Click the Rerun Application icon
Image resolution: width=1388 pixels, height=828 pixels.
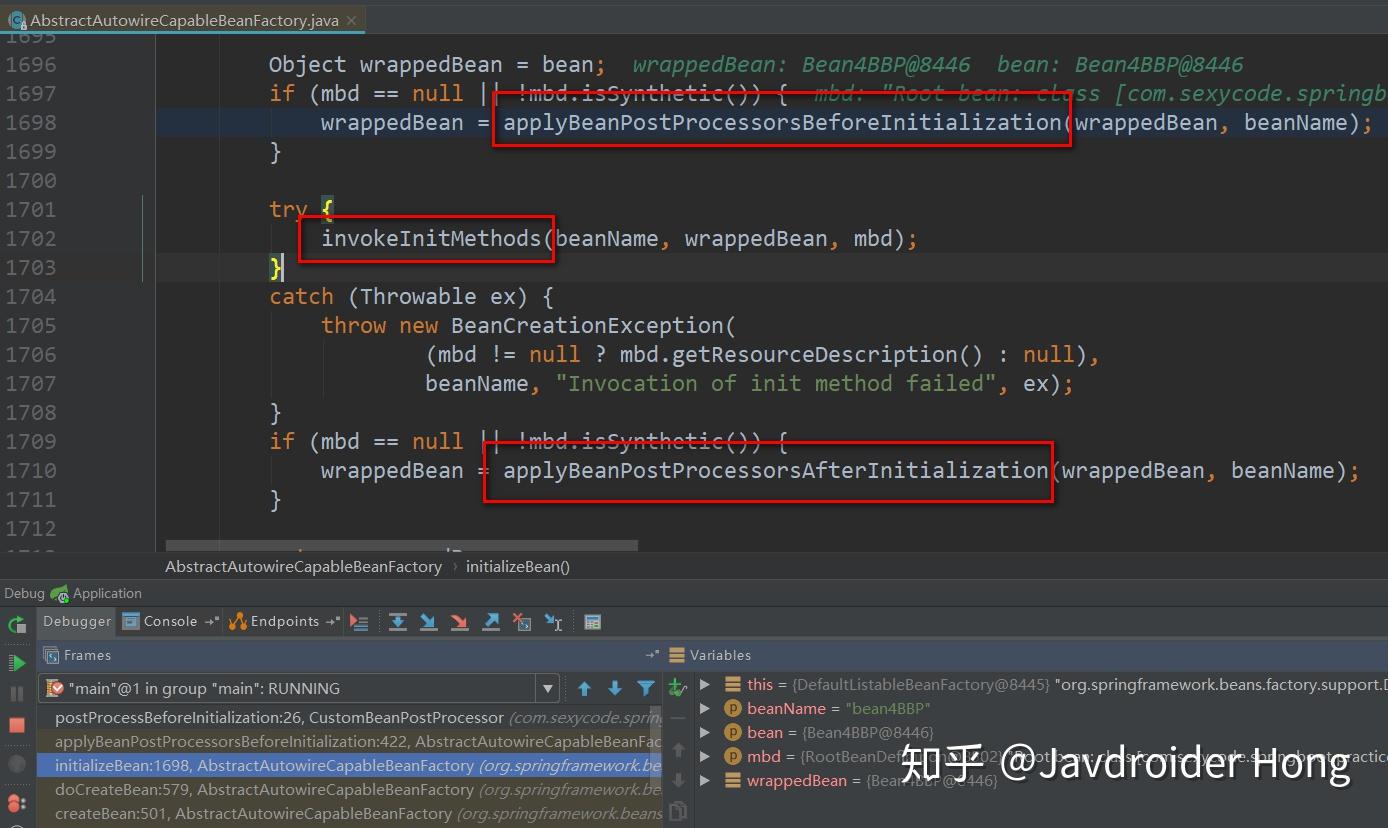(16, 624)
